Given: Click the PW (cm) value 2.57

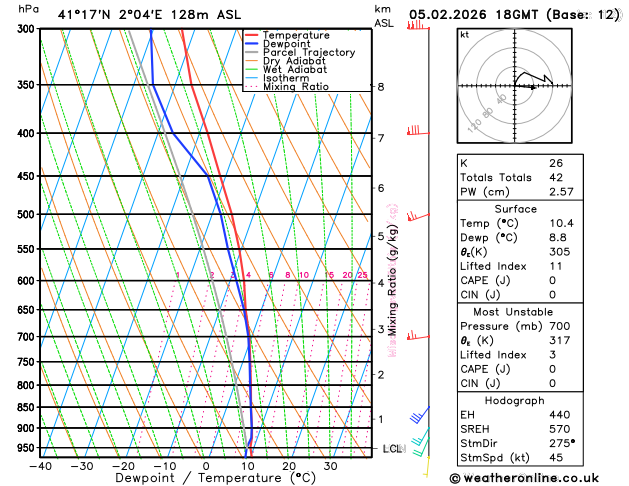Looking at the screenshot, I should (561, 192).
